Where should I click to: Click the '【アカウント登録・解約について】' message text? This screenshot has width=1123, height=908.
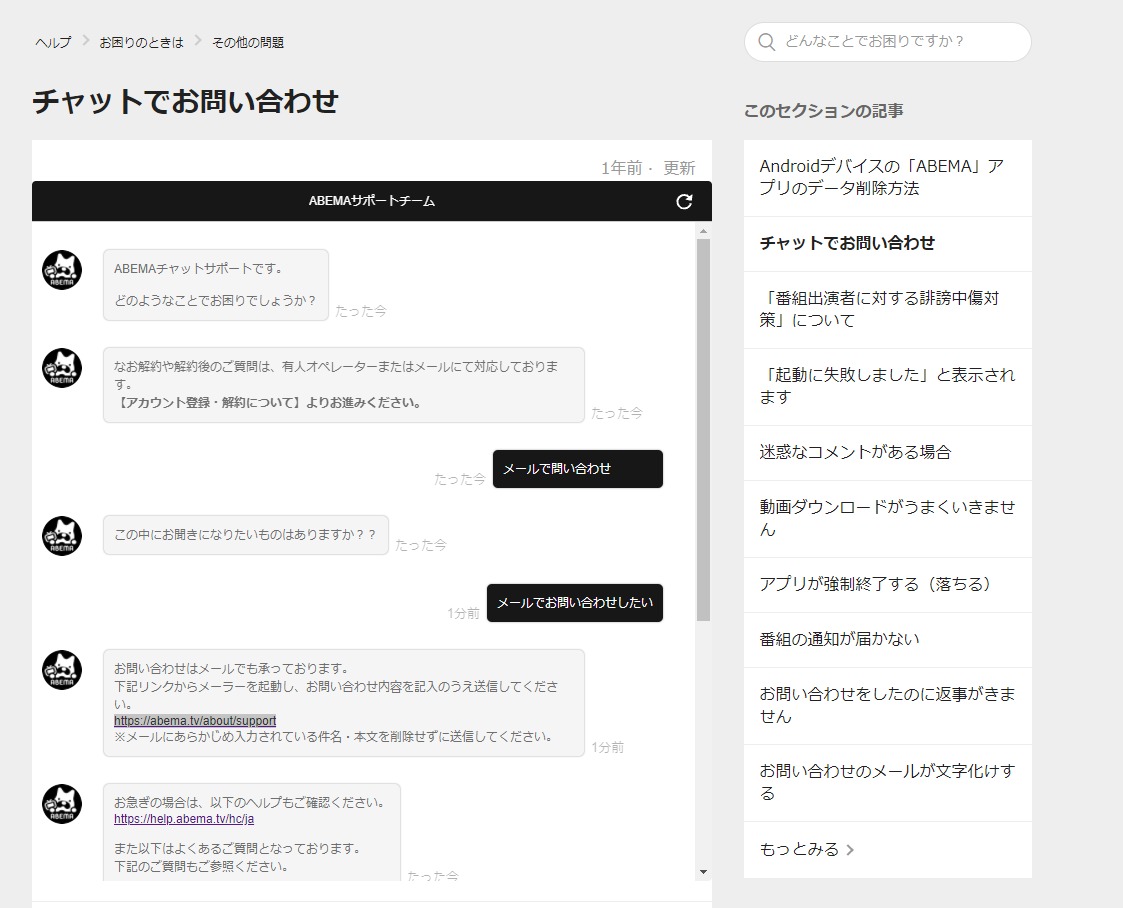[267, 402]
